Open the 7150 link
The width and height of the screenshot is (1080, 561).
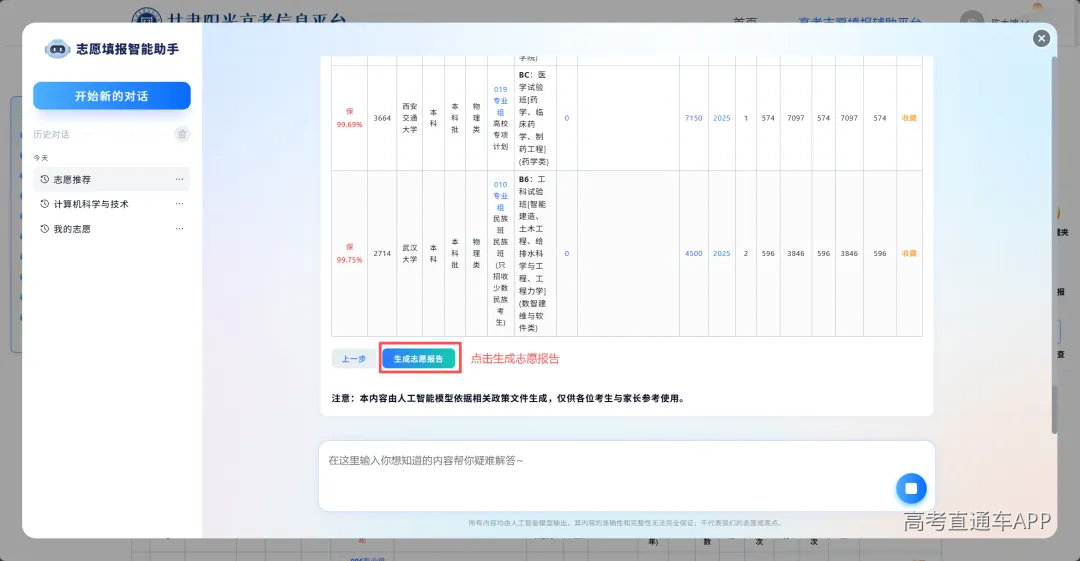[x=694, y=118]
